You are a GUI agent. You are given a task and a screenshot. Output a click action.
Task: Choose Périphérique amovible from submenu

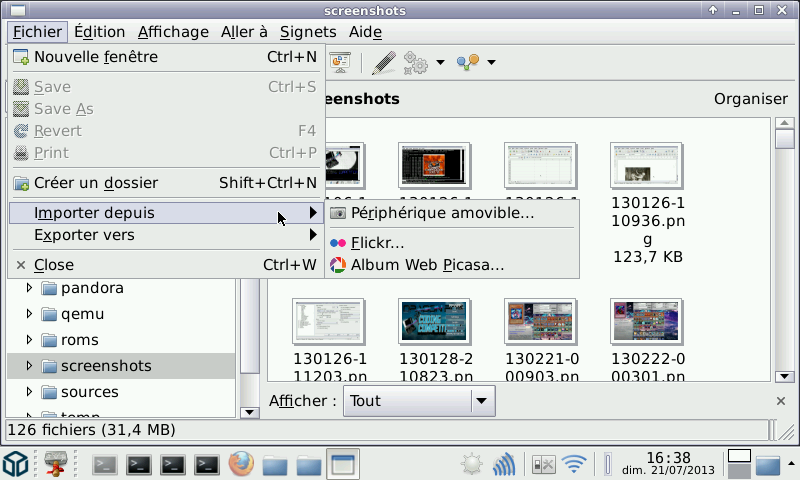442,213
